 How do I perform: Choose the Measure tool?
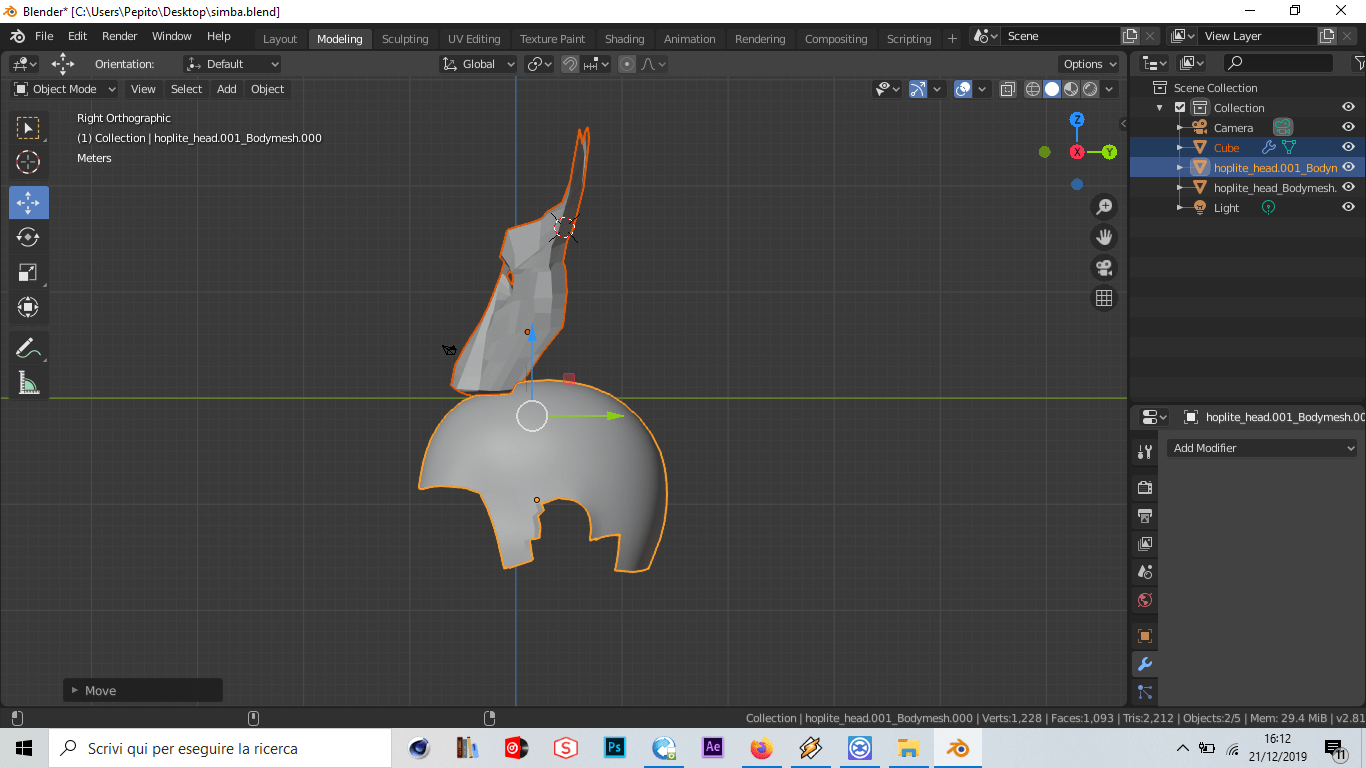point(29,382)
